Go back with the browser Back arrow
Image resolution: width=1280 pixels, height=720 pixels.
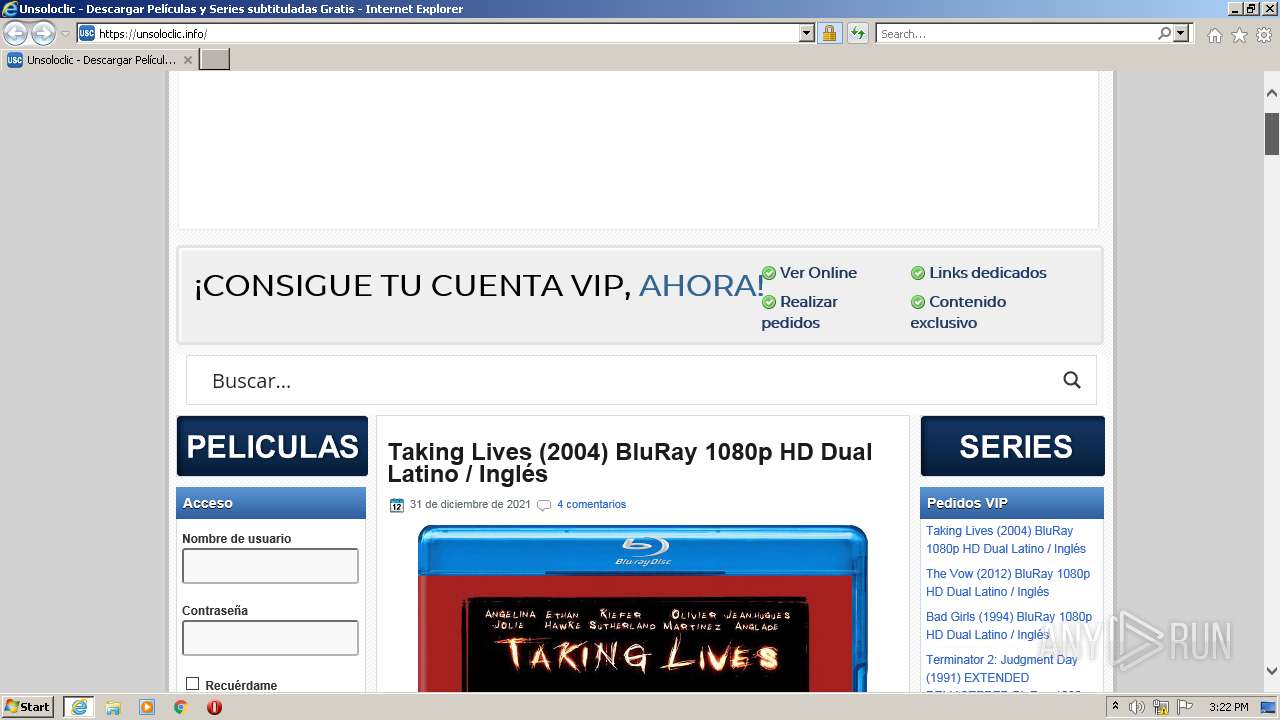(15, 34)
